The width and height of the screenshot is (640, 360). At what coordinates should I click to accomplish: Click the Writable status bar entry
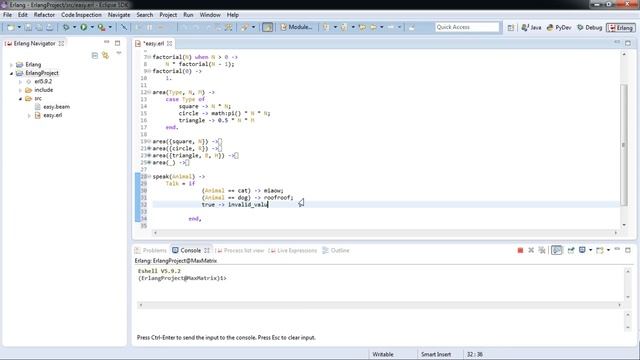click(383, 354)
